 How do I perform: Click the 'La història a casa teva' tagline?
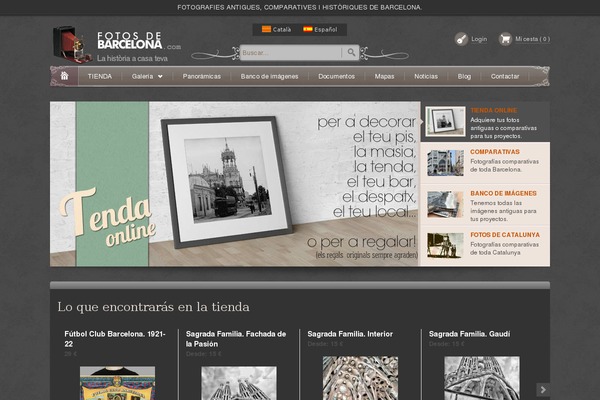pos(132,58)
